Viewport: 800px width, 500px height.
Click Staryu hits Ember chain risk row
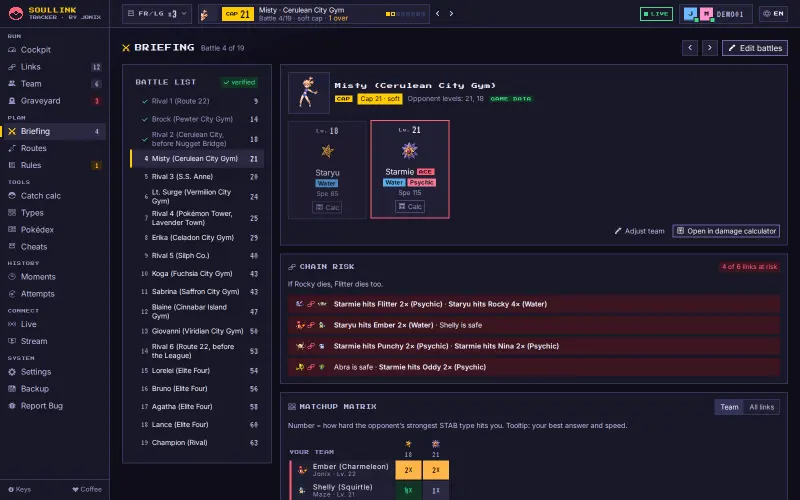pyautogui.click(x=534, y=325)
